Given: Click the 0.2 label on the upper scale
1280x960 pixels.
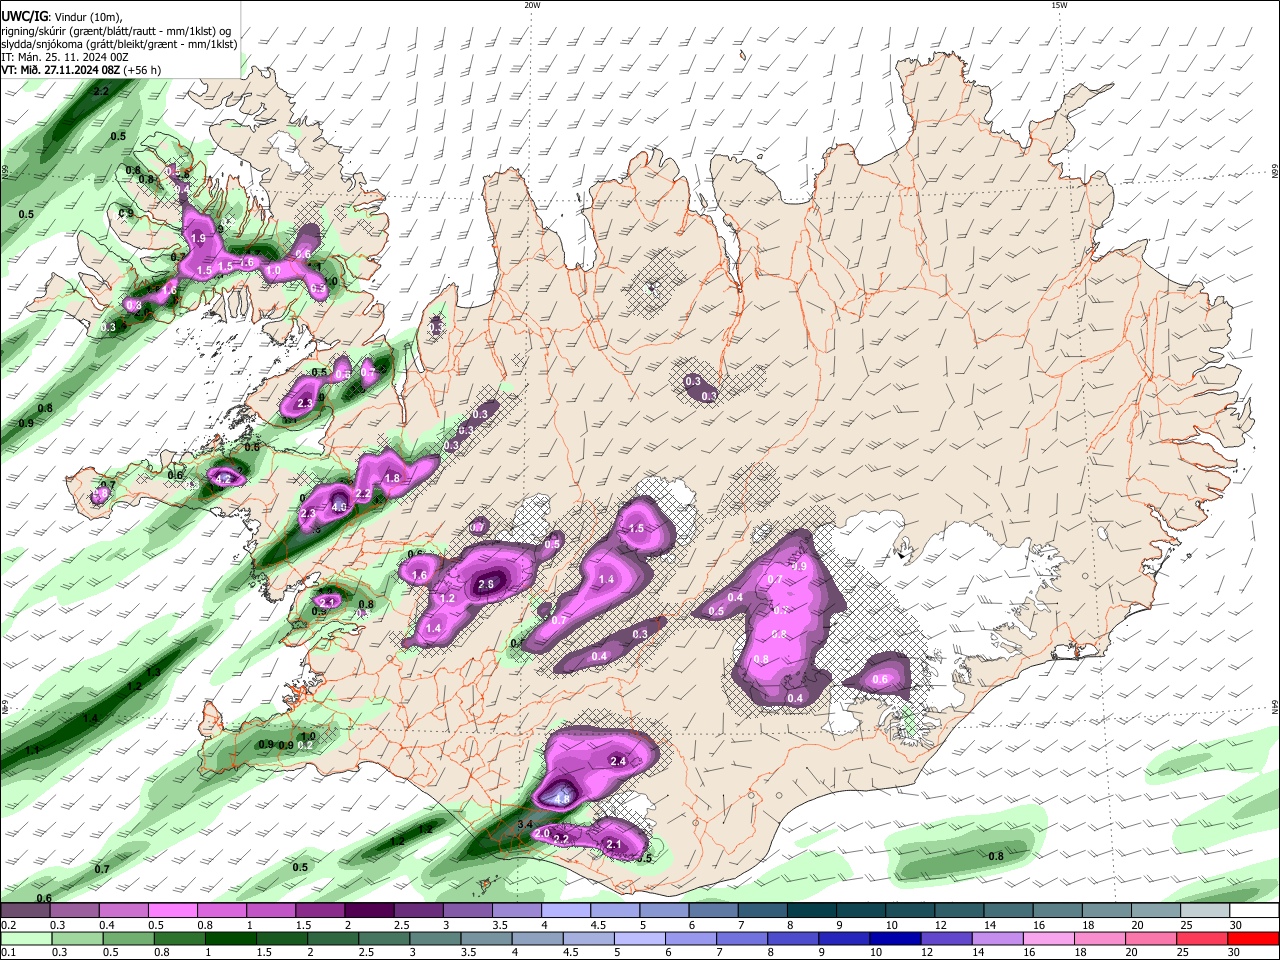Looking at the screenshot, I should pos(7,925).
